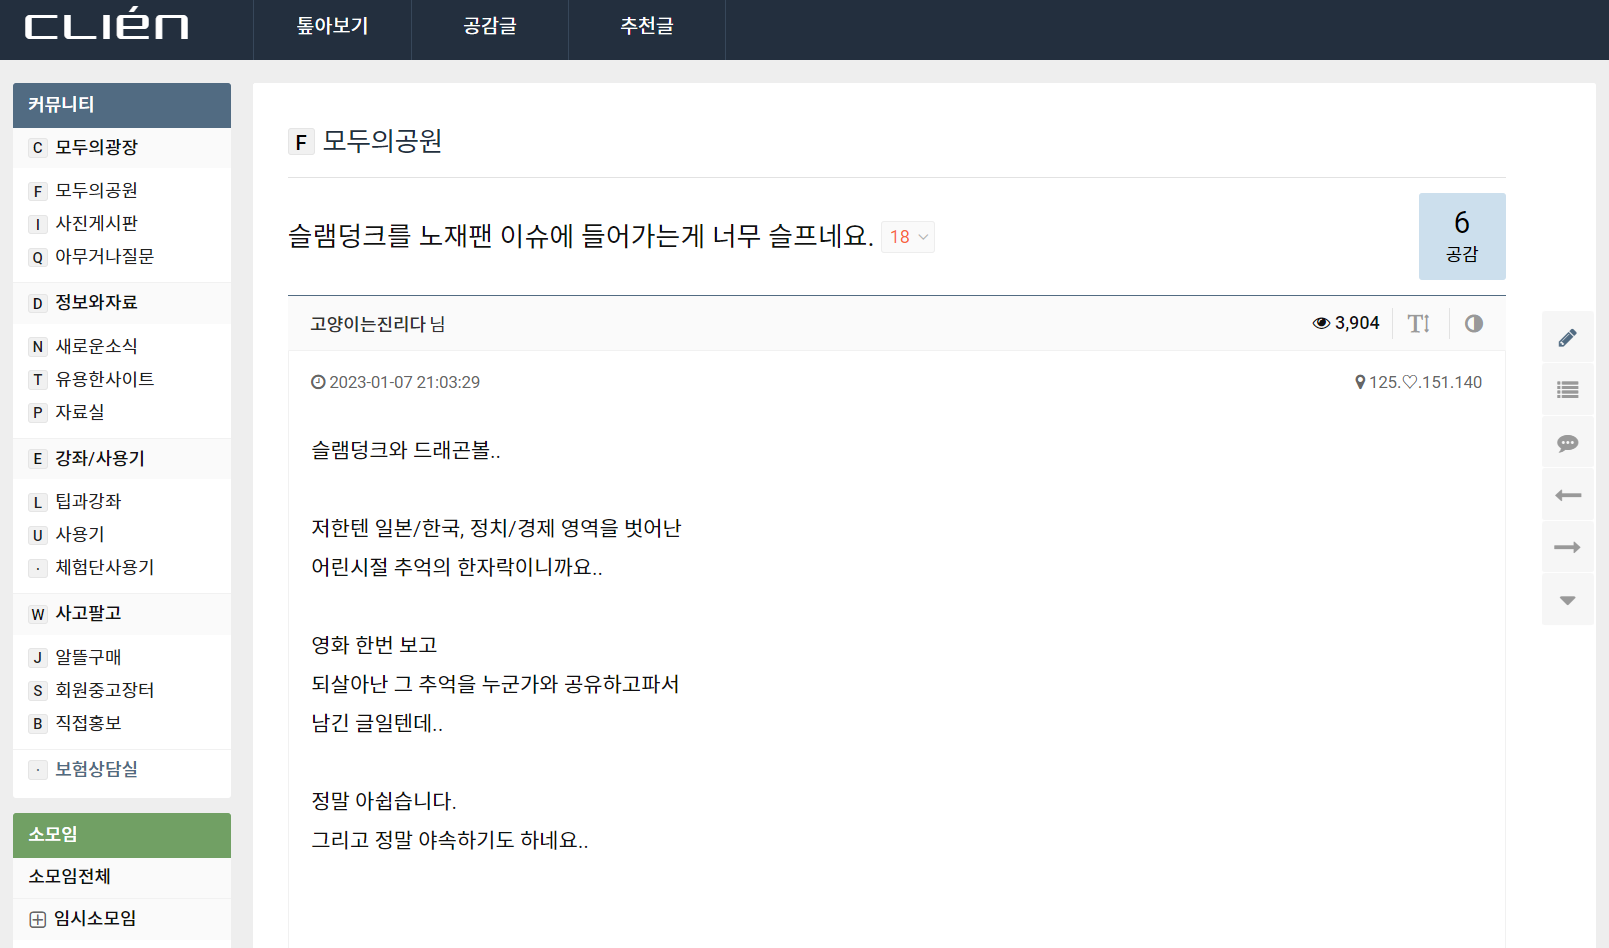Click the CLIEN logo
The height and width of the screenshot is (948, 1609).
[x=106, y=27]
